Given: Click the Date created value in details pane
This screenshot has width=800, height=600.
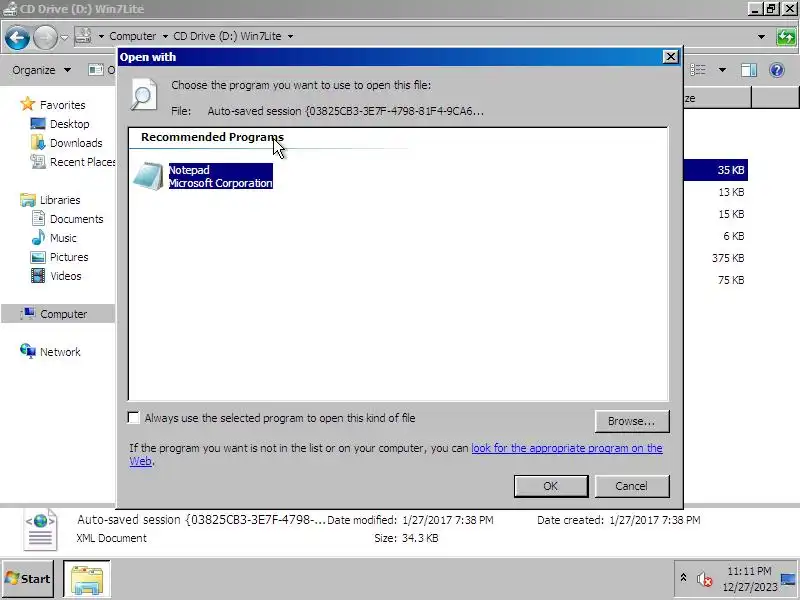Looking at the screenshot, I should [655, 520].
